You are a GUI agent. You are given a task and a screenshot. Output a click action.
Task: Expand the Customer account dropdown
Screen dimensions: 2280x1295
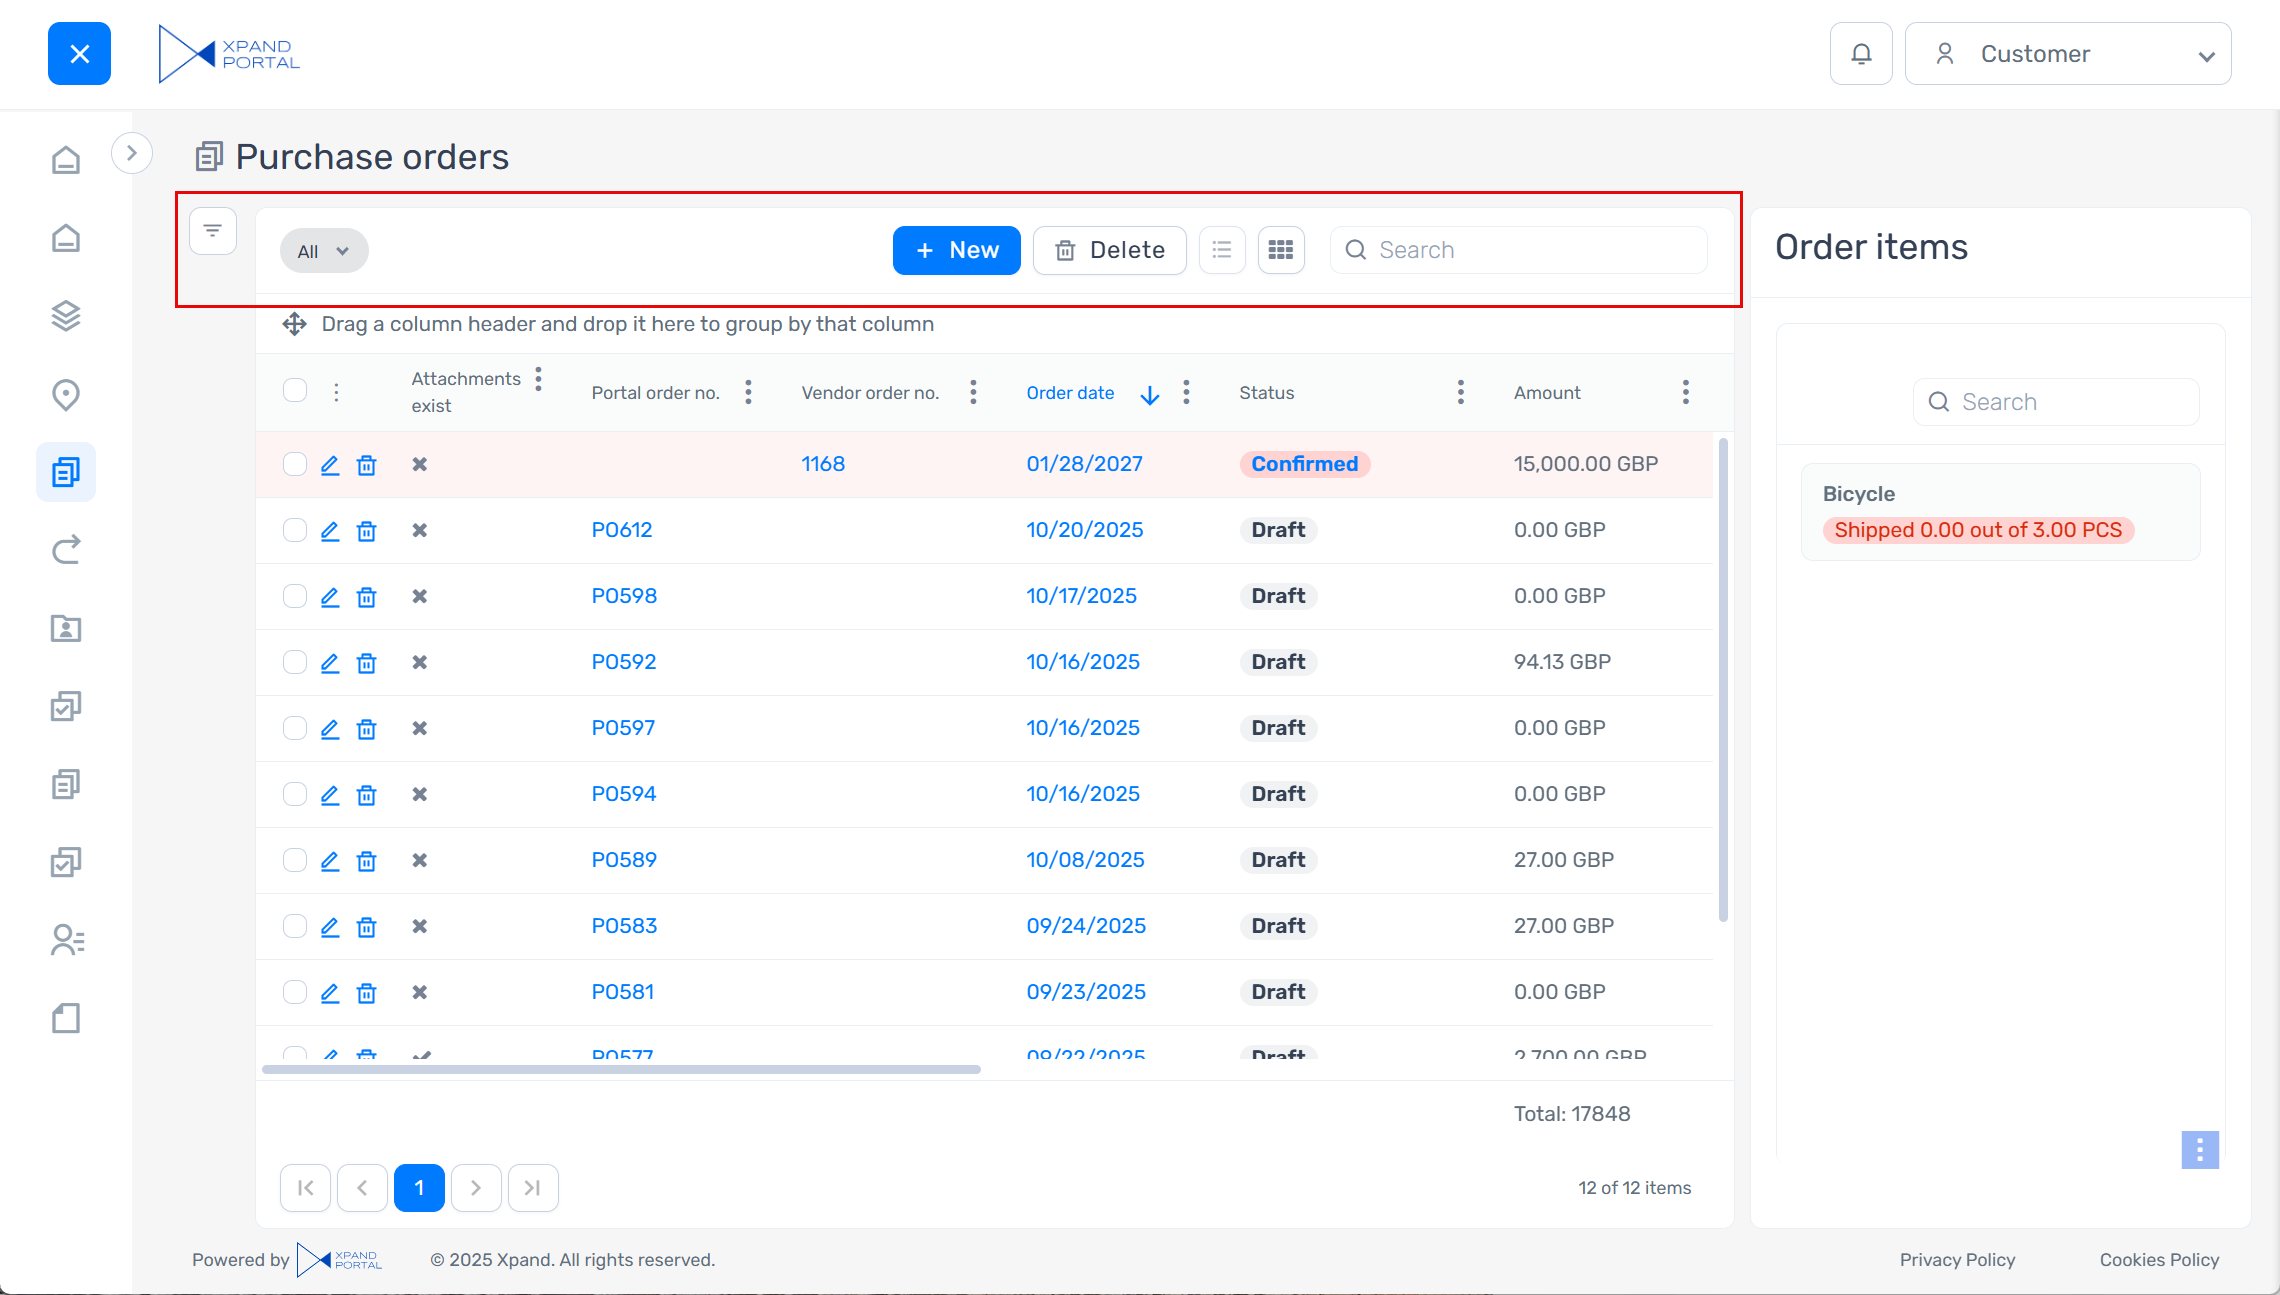pyautogui.click(x=2067, y=54)
